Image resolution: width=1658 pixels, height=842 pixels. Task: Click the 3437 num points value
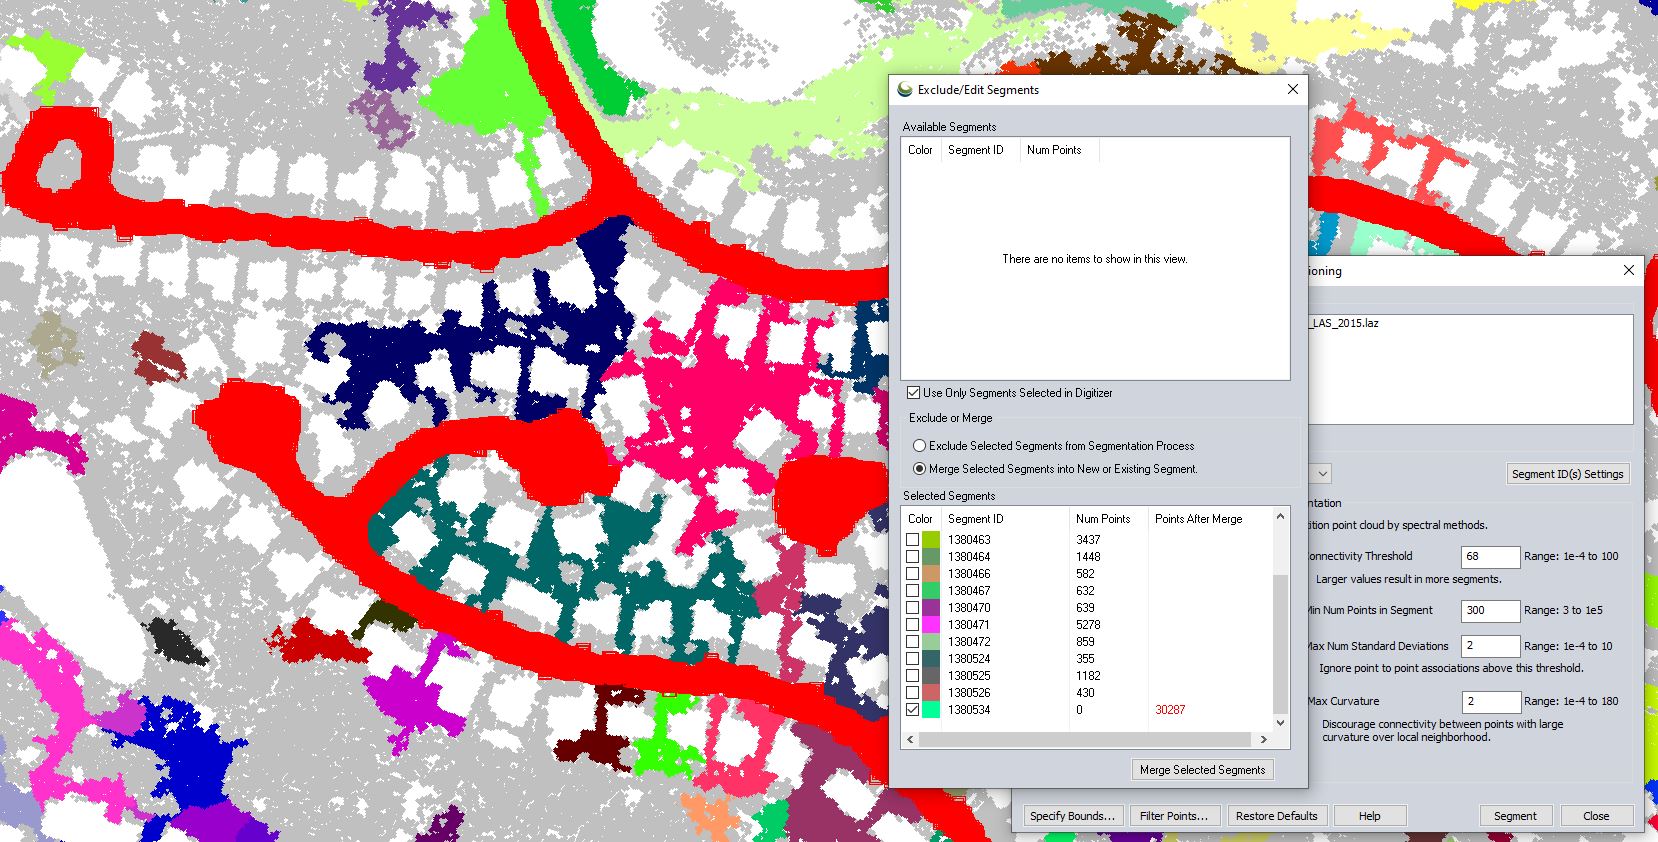tap(1088, 540)
